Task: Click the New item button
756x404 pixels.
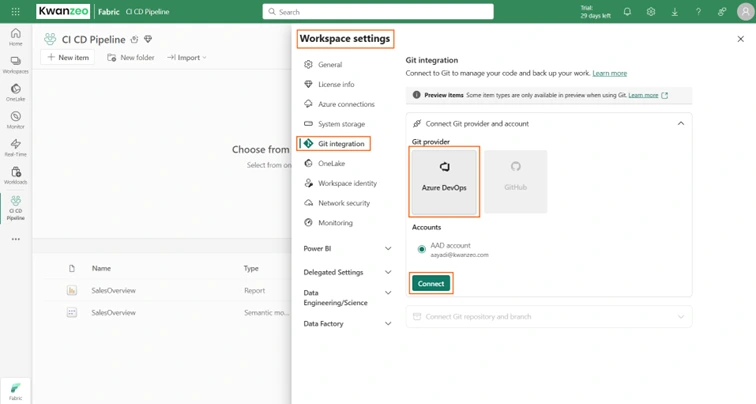Action: coord(68,57)
